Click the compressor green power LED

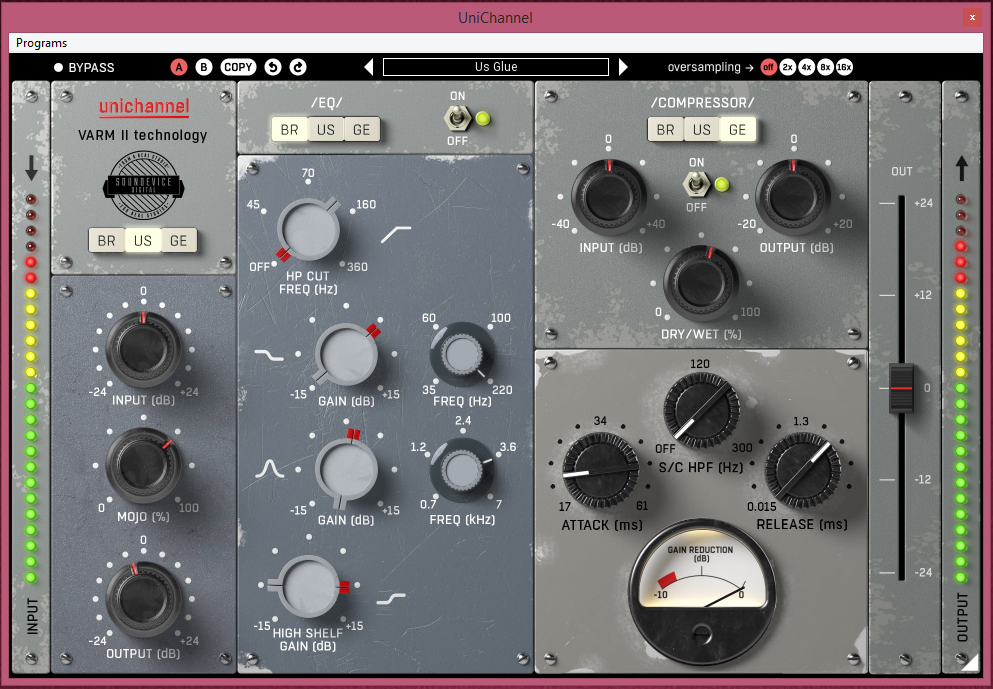click(721, 185)
